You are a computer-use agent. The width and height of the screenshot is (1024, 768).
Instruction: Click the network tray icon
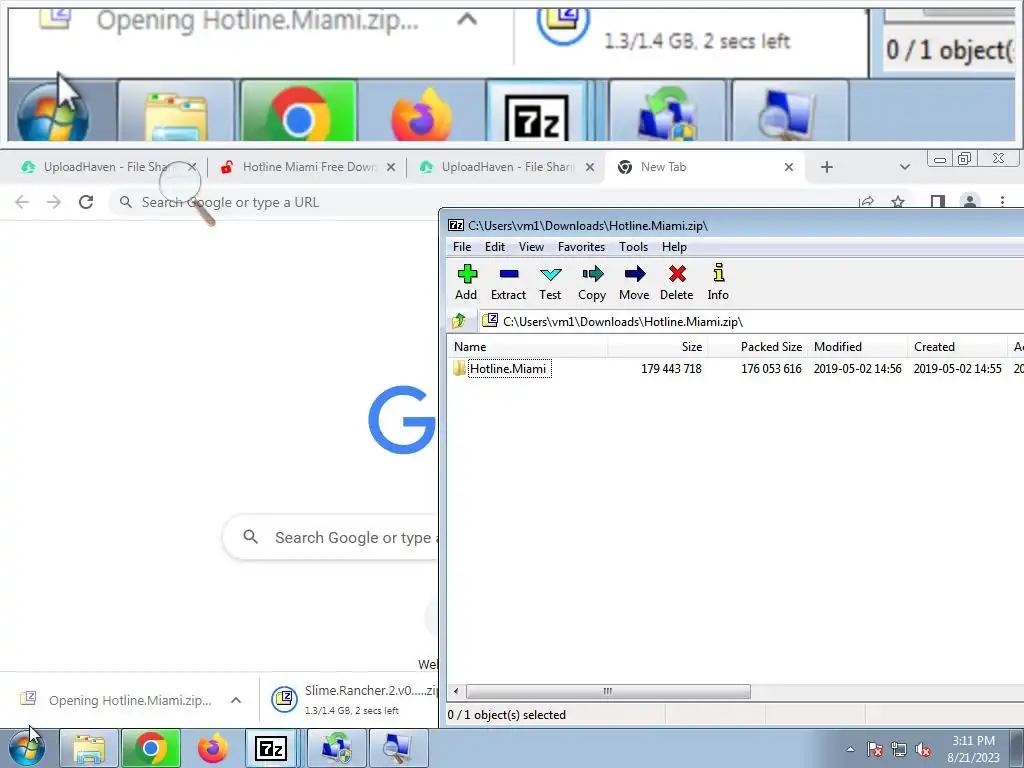point(899,749)
